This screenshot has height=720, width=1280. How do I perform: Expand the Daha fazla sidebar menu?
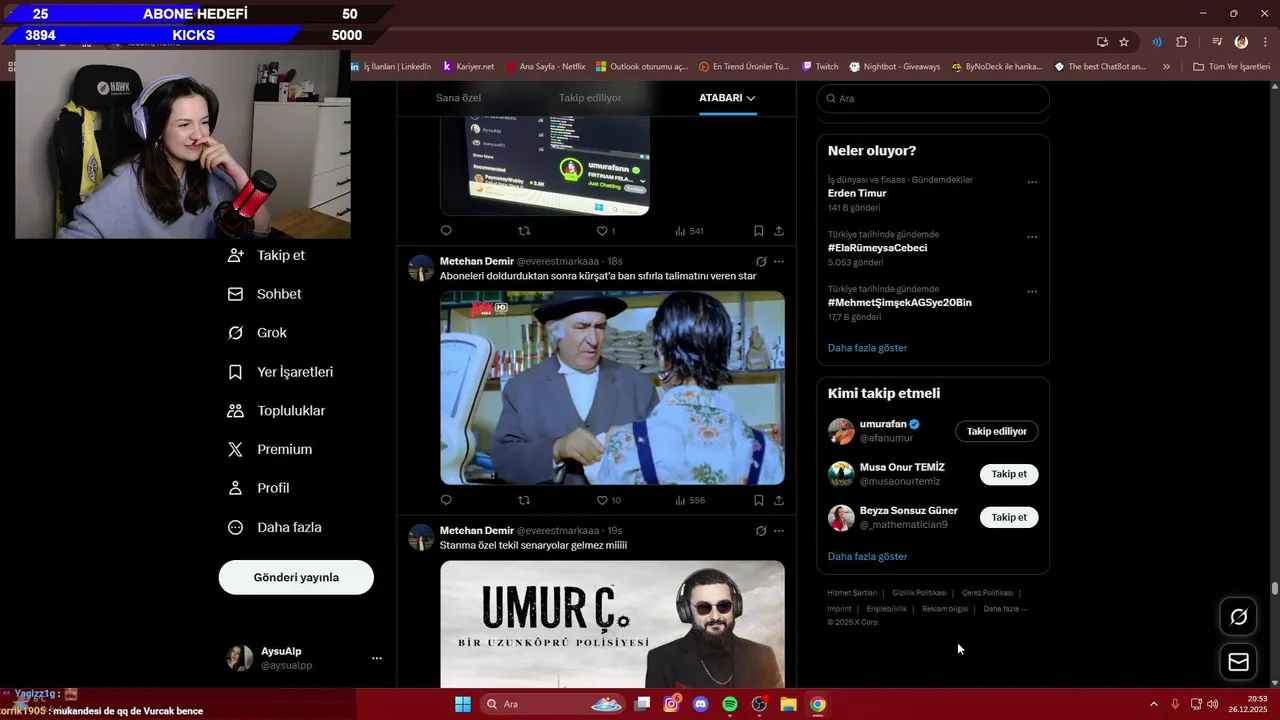pos(275,527)
